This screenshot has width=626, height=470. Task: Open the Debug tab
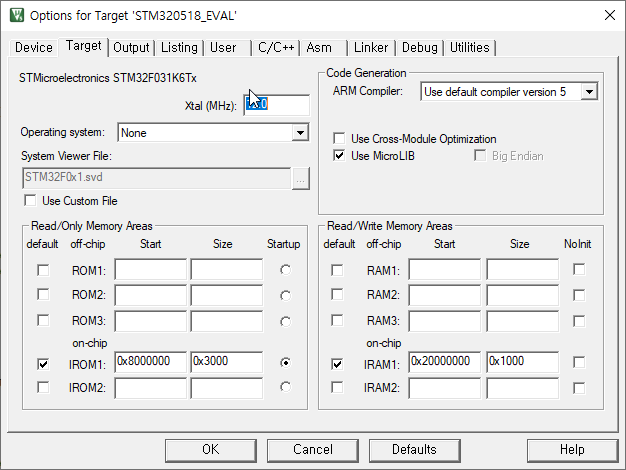pyautogui.click(x=420, y=48)
